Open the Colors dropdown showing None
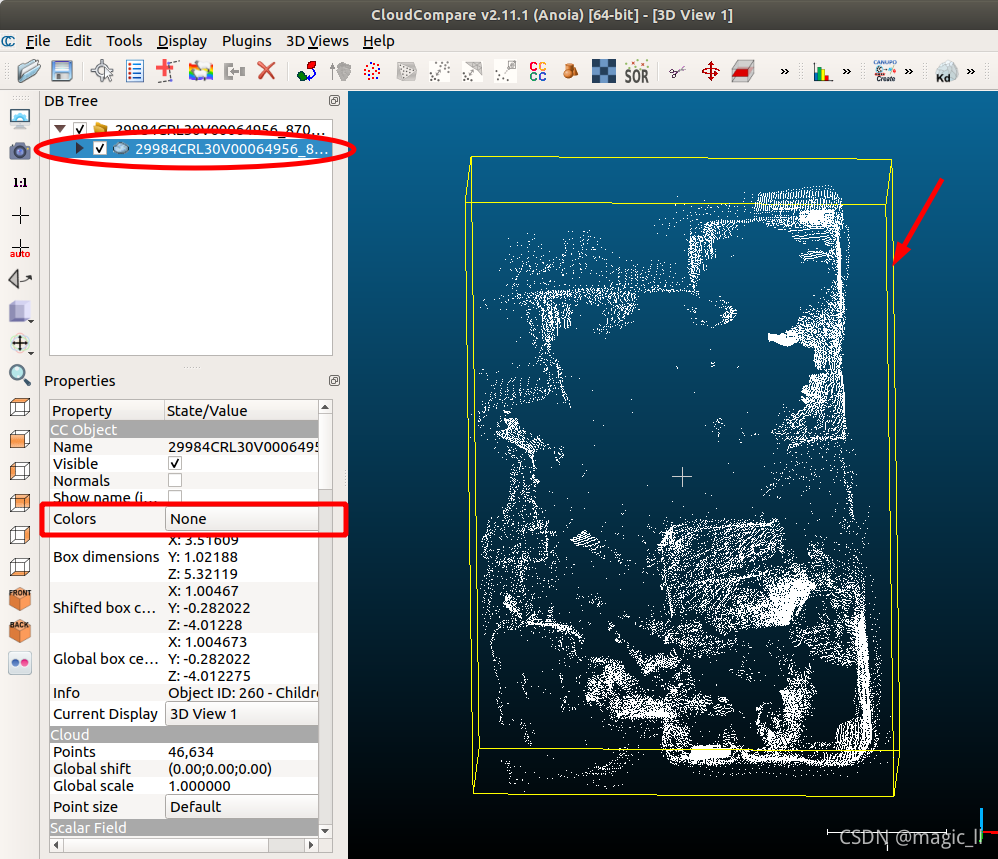 [x=242, y=519]
